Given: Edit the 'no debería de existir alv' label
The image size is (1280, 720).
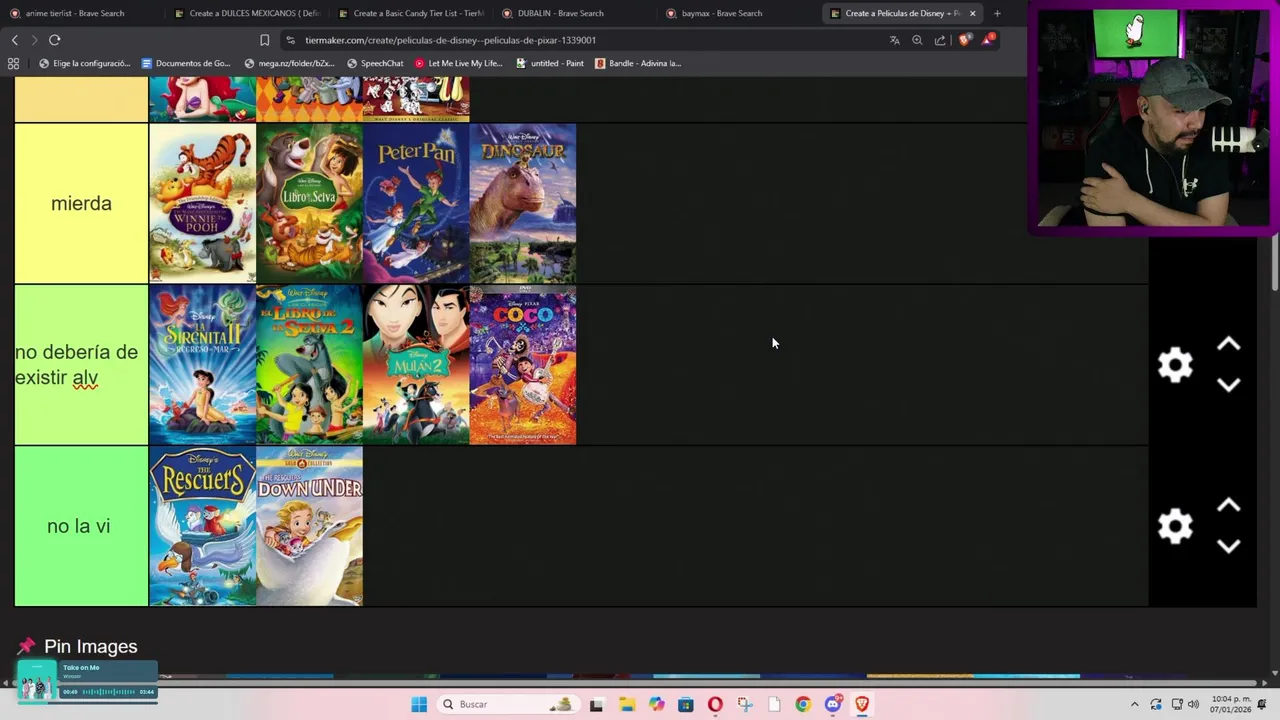Looking at the screenshot, I should (x=81, y=365).
